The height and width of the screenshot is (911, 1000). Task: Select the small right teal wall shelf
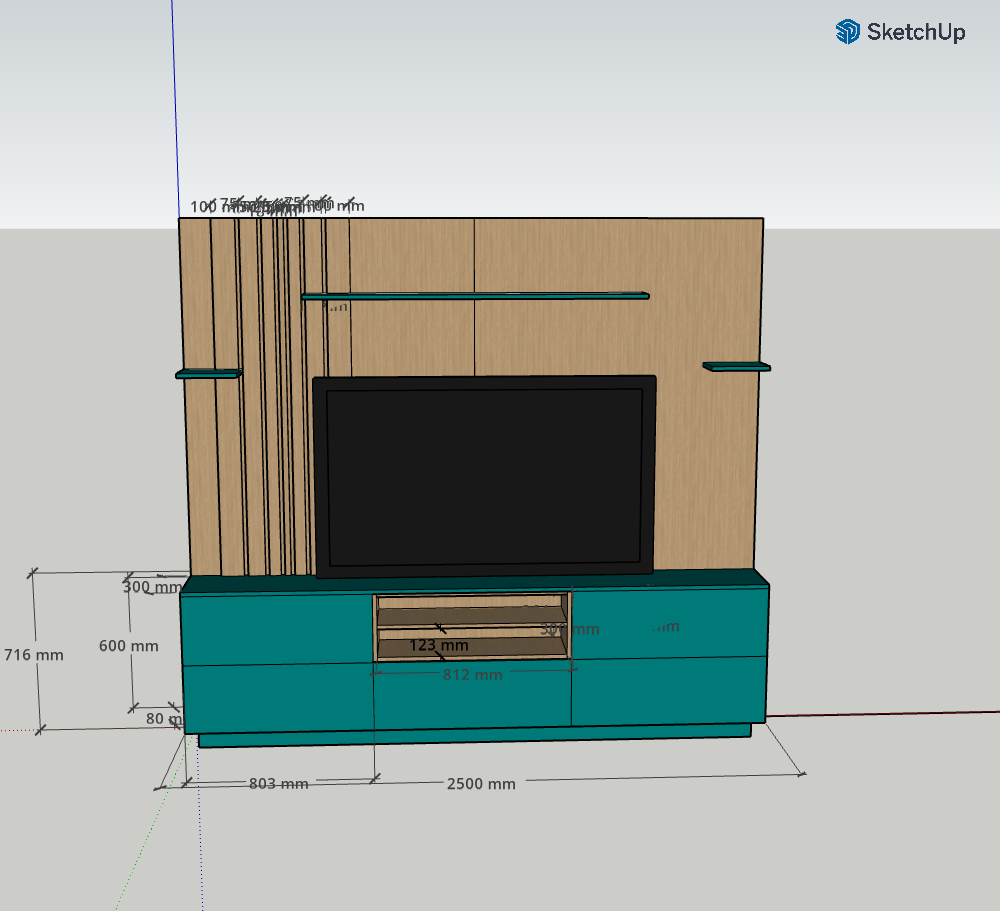[x=737, y=367]
